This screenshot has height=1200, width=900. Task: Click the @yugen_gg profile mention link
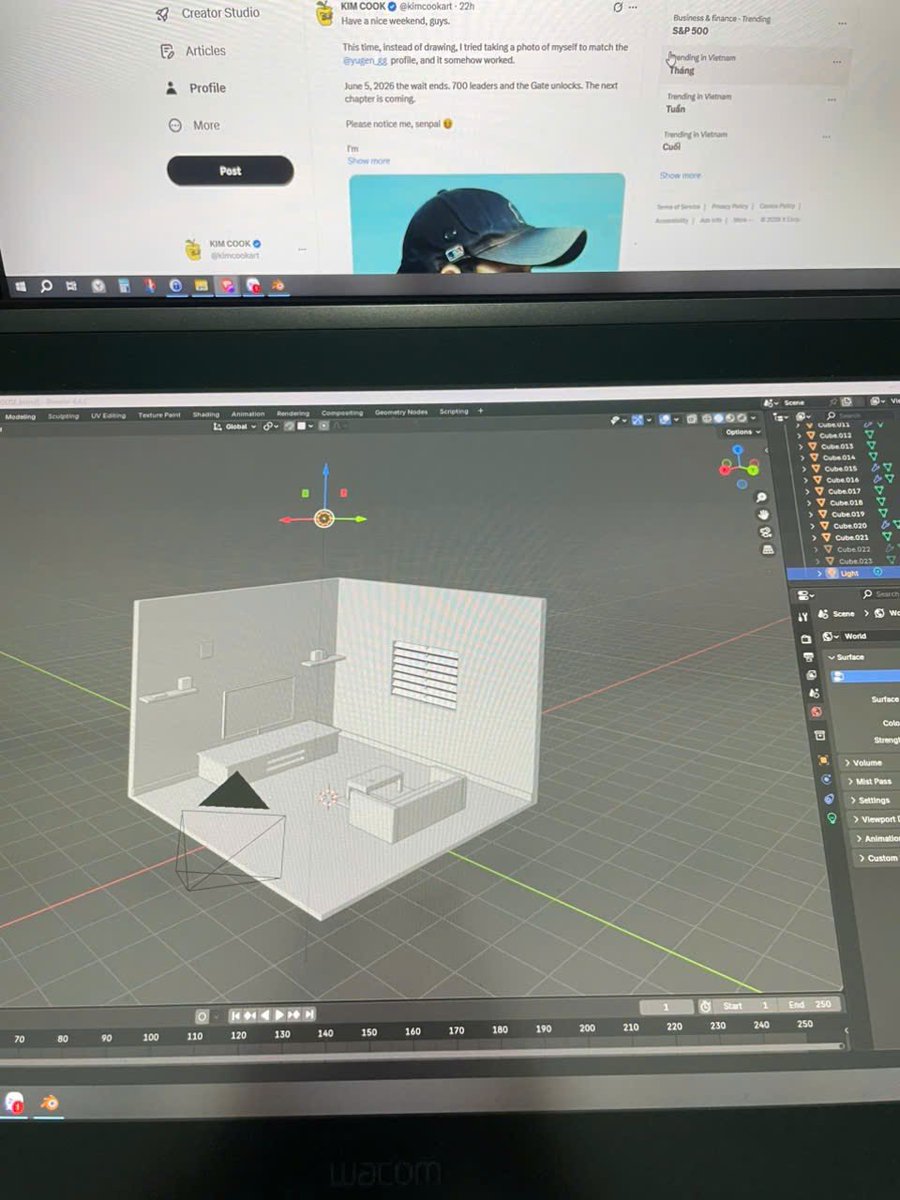pos(365,60)
